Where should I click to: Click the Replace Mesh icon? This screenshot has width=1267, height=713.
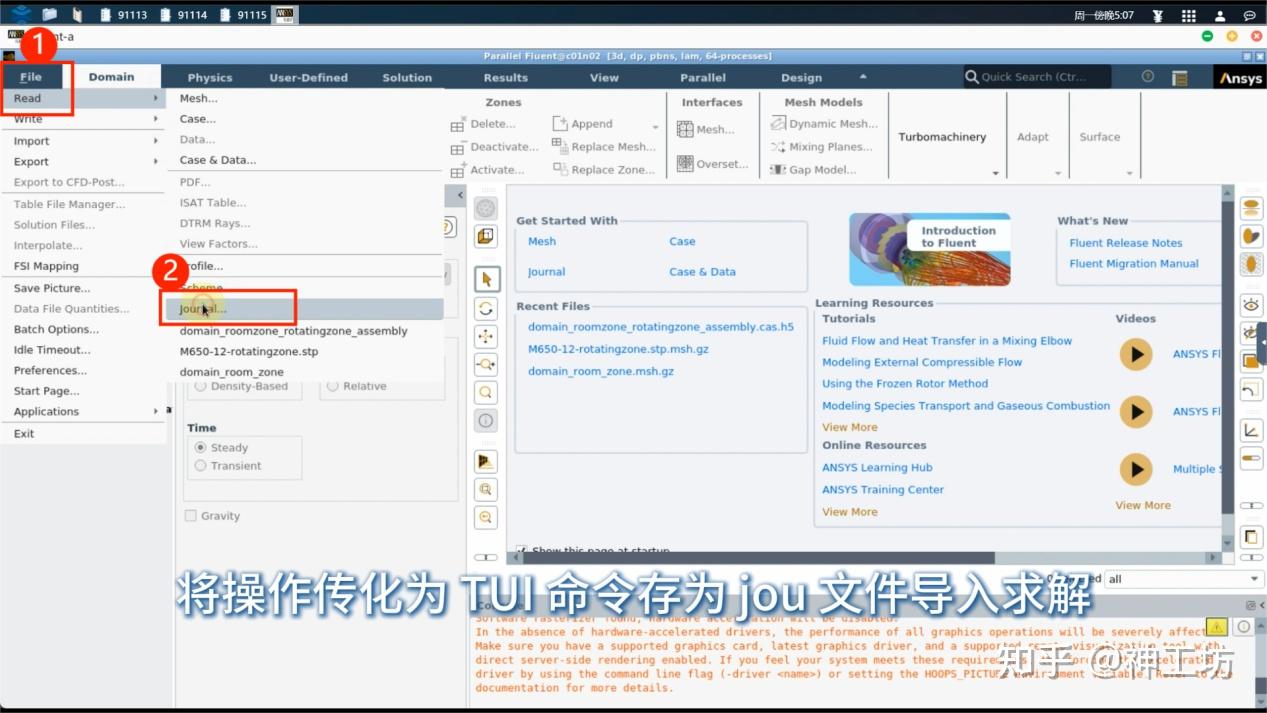[560, 146]
